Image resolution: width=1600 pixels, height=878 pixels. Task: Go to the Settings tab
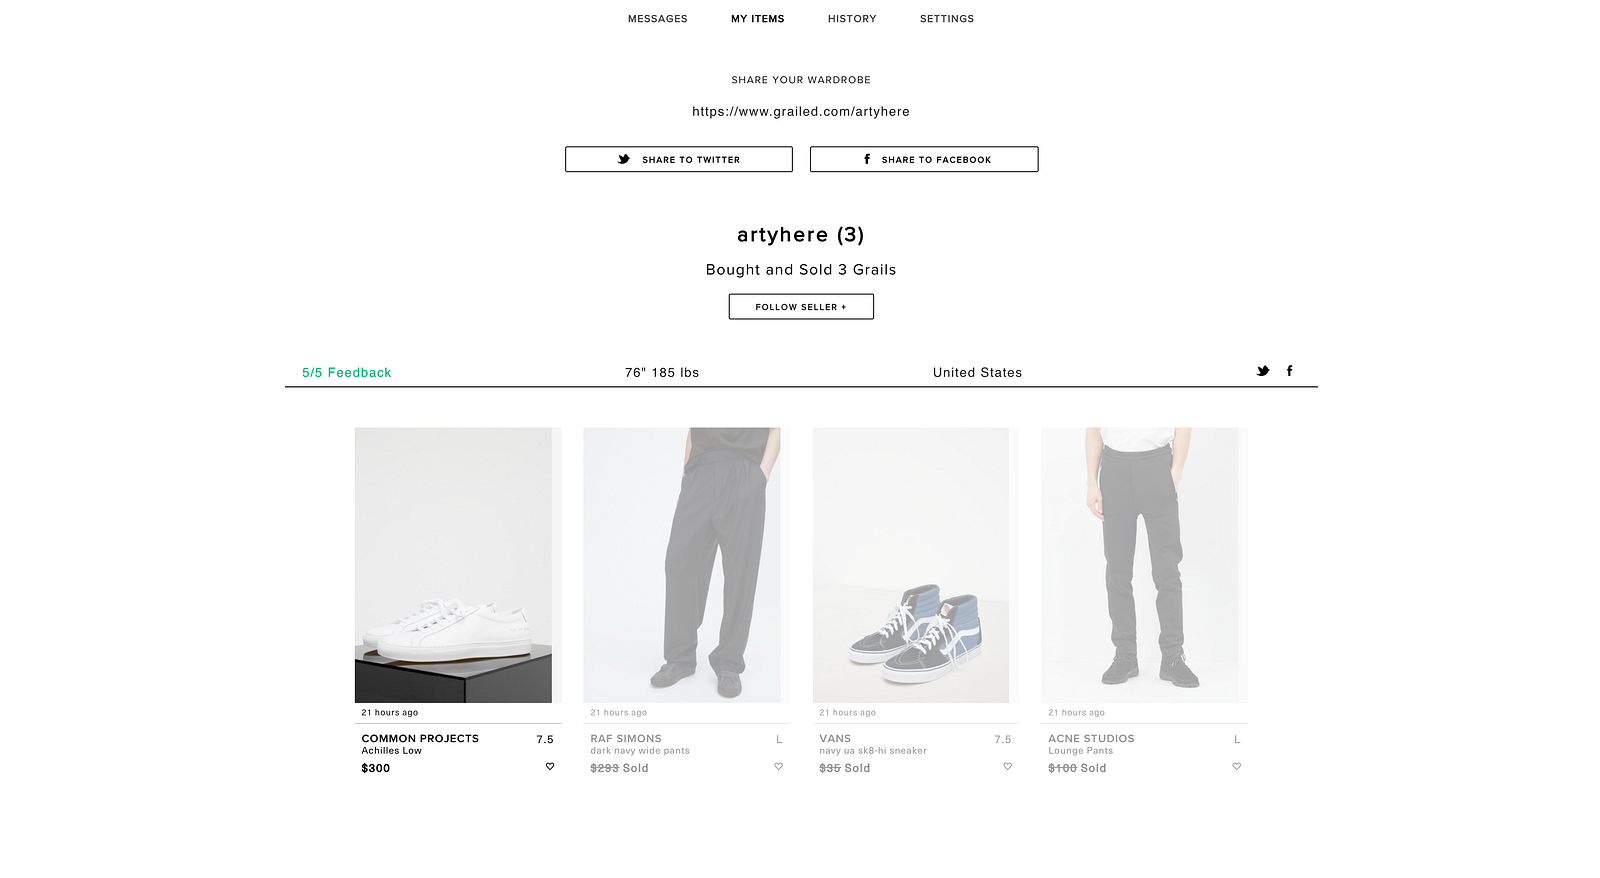(947, 19)
